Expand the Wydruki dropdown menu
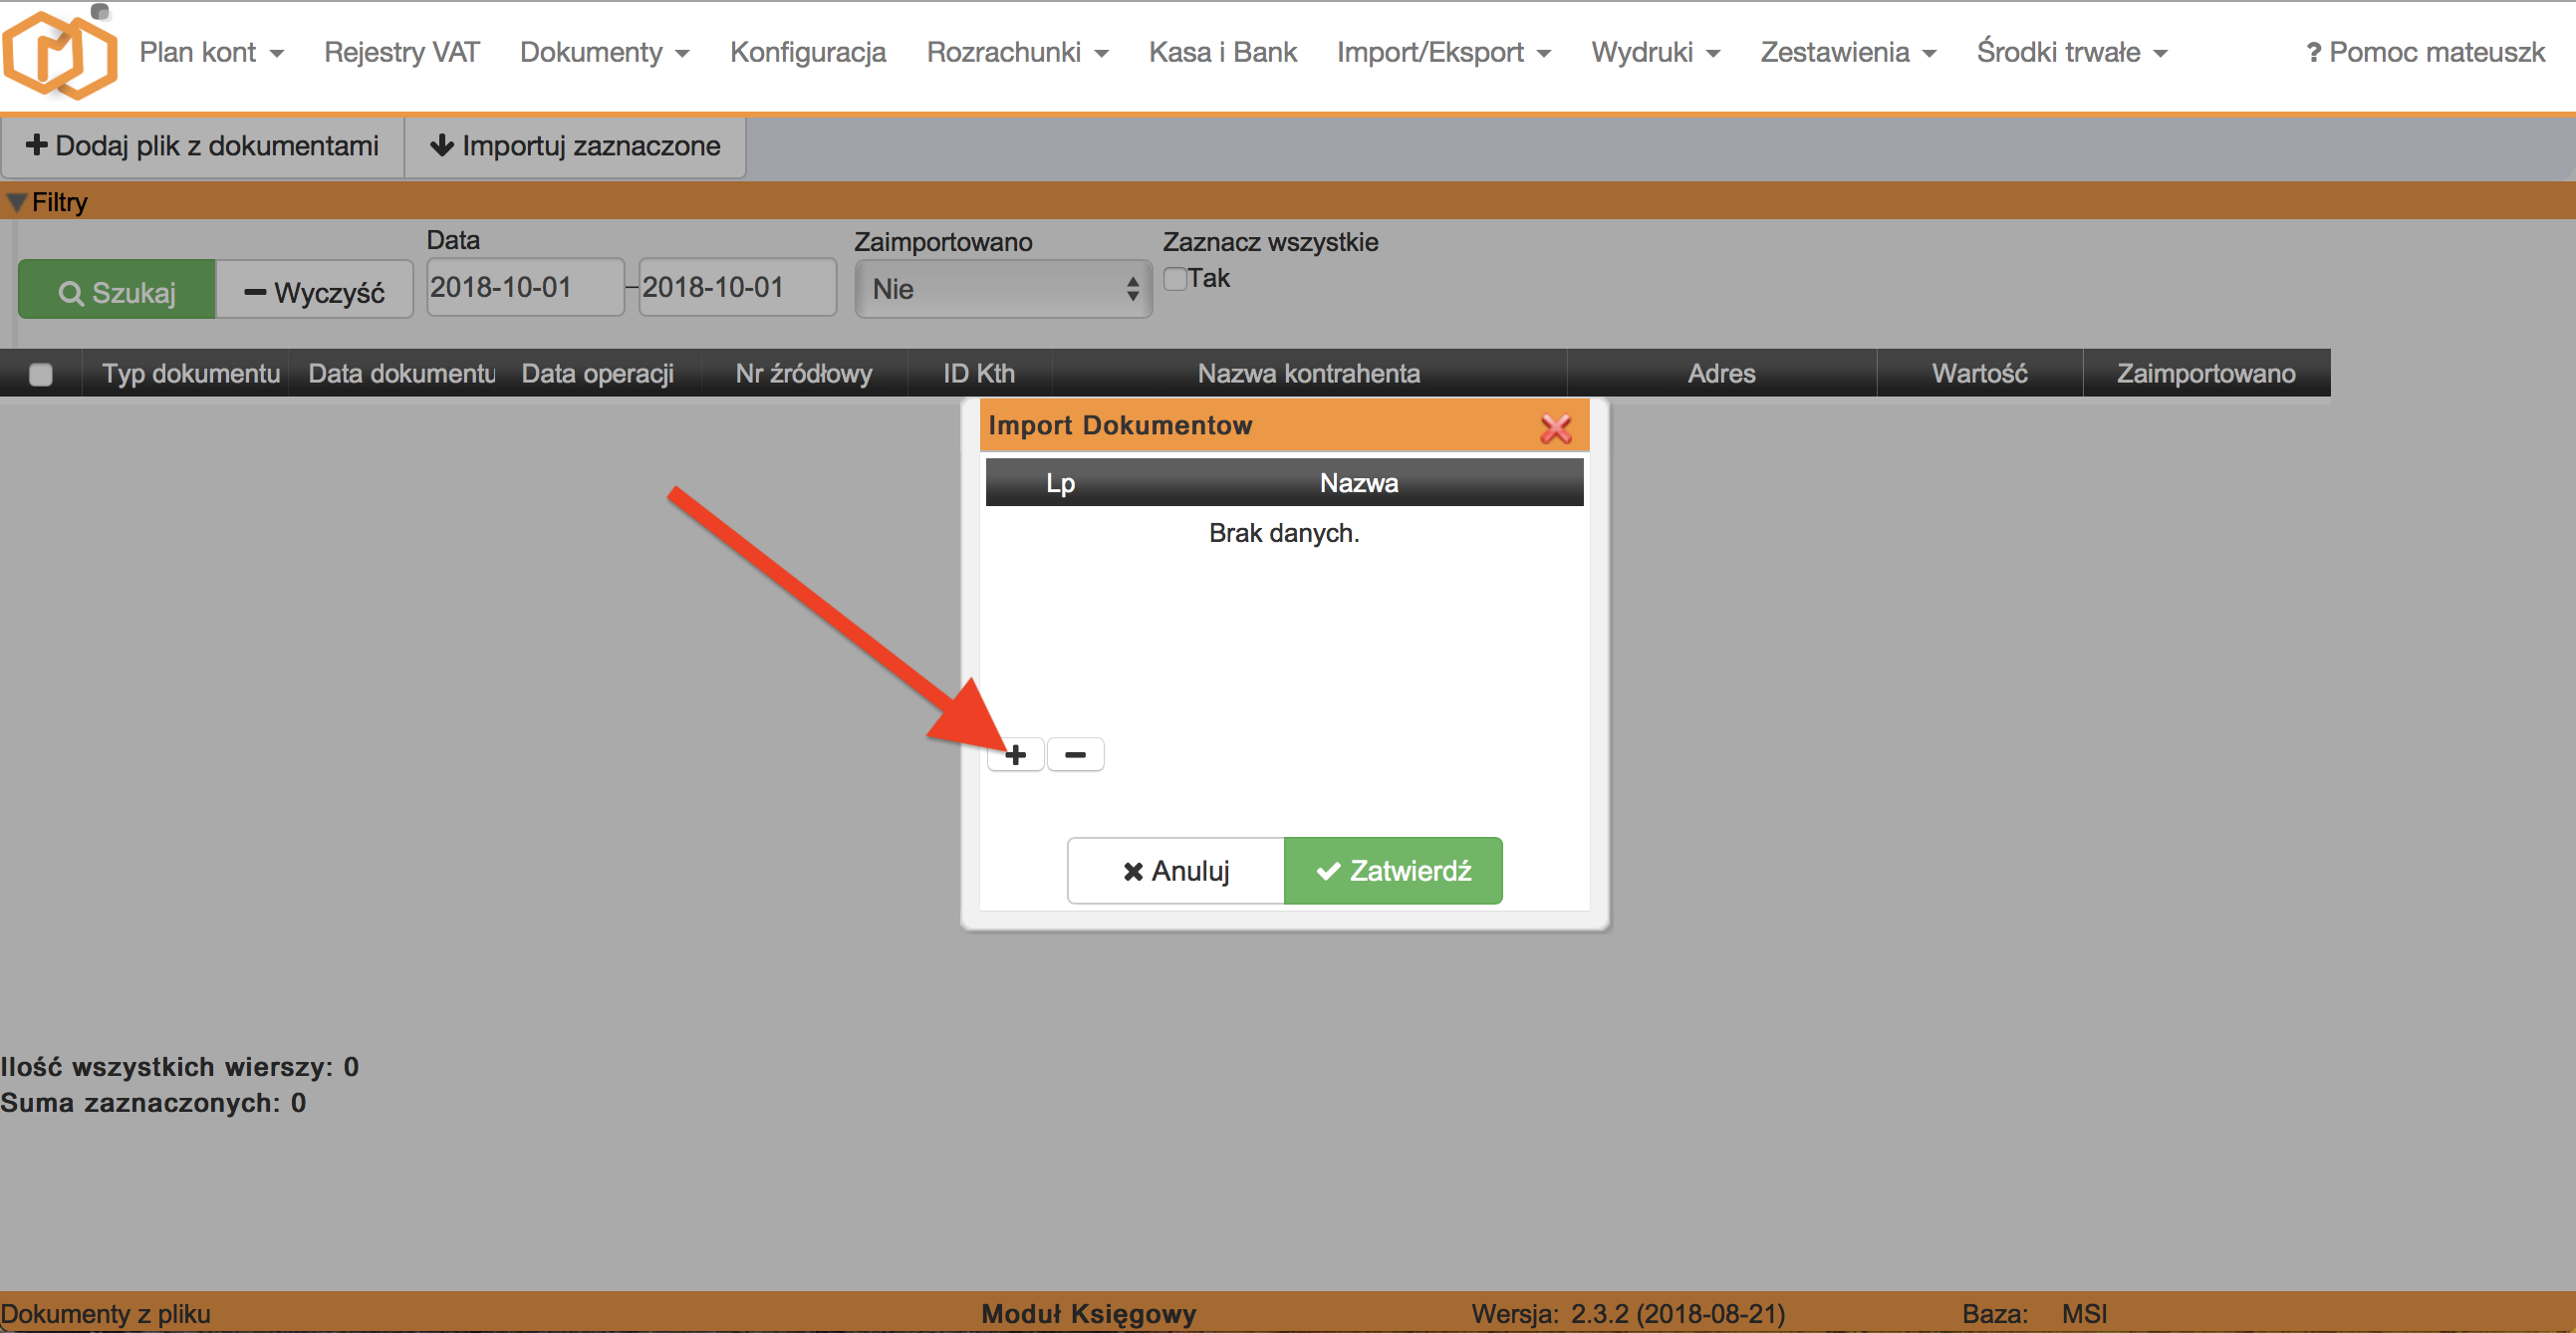Viewport: 2576px width, 1333px height. pyautogui.click(x=1655, y=52)
